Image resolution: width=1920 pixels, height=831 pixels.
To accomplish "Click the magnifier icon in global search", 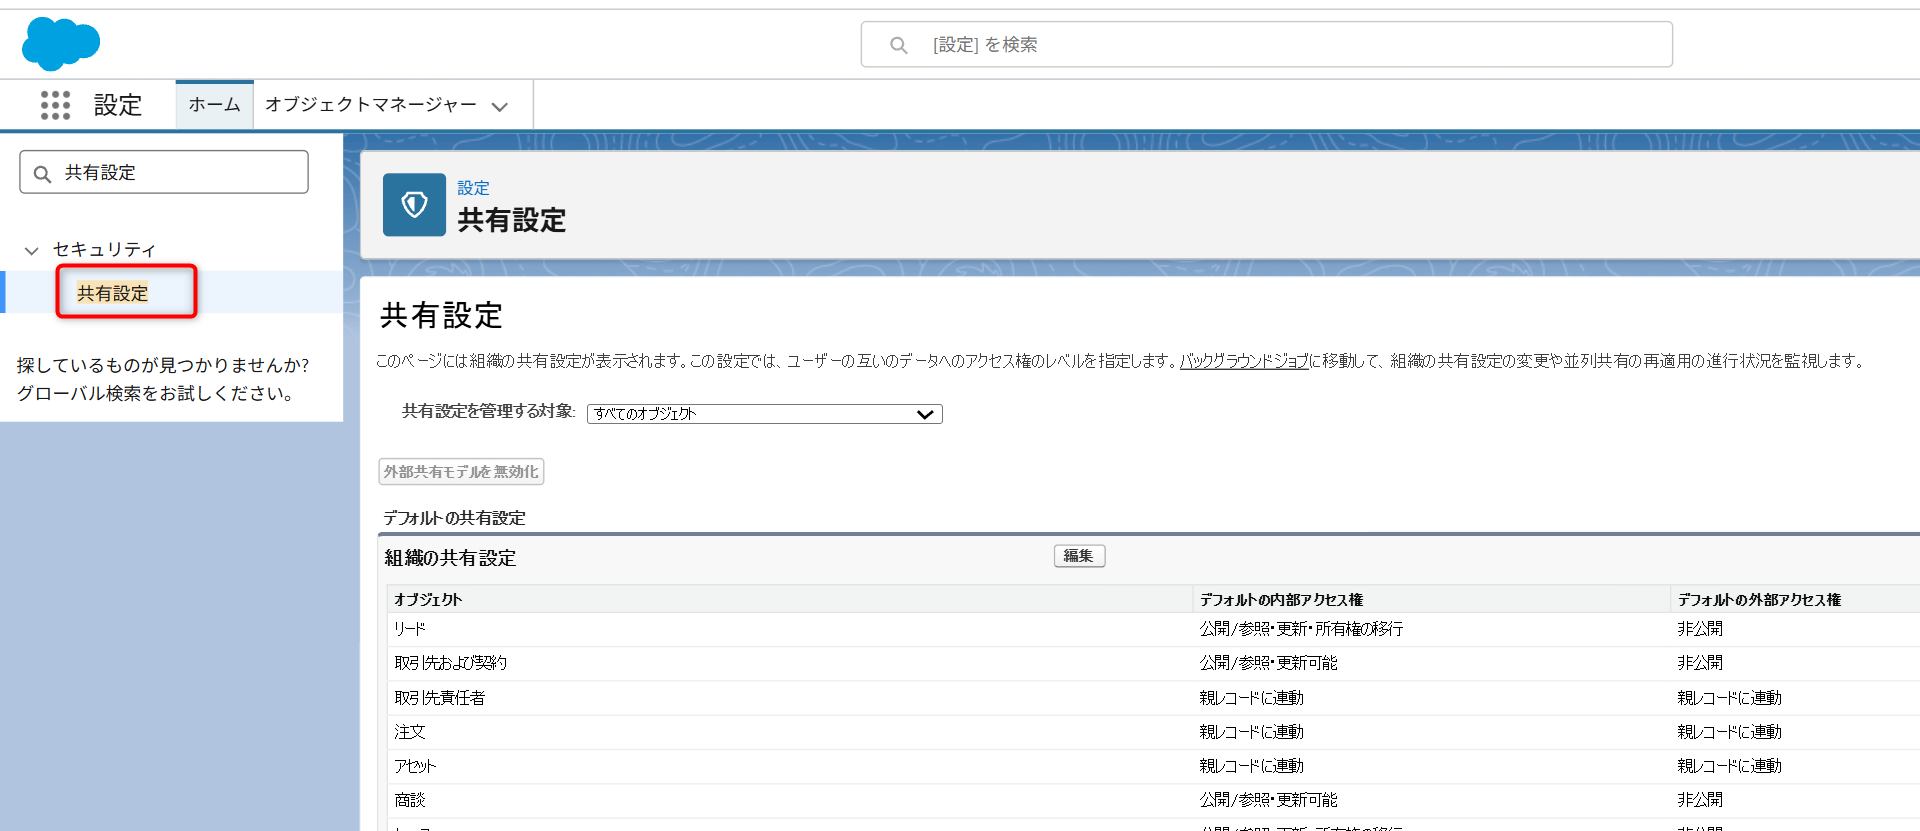I will (x=898, y=45).
